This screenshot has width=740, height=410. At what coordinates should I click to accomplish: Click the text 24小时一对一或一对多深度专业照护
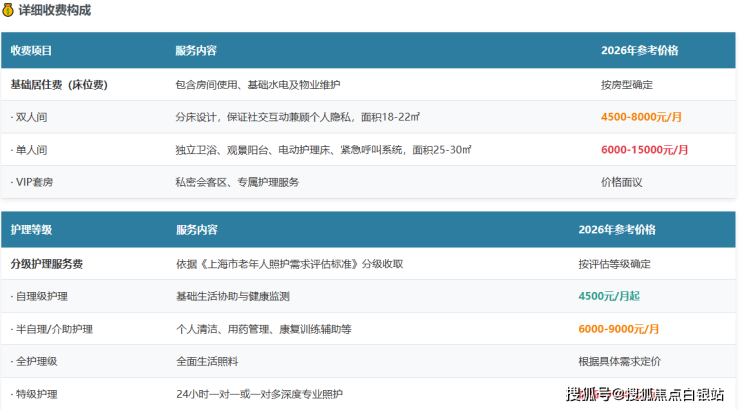click(x=260, y=394)
